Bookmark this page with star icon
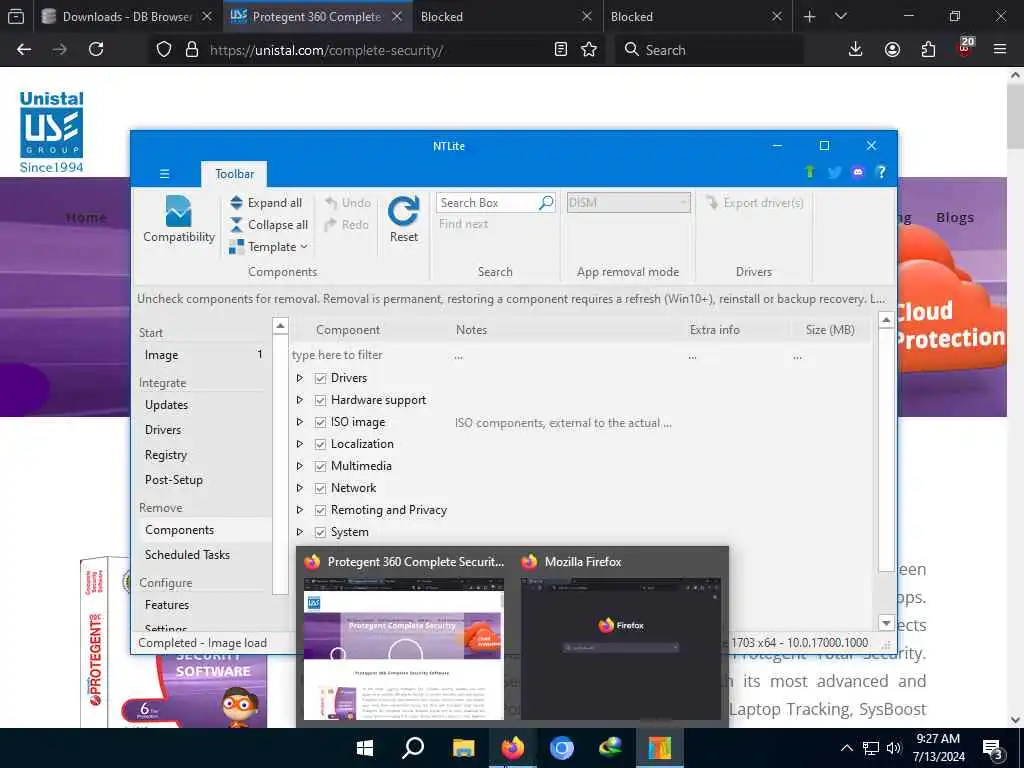 [x=589, y=50]
